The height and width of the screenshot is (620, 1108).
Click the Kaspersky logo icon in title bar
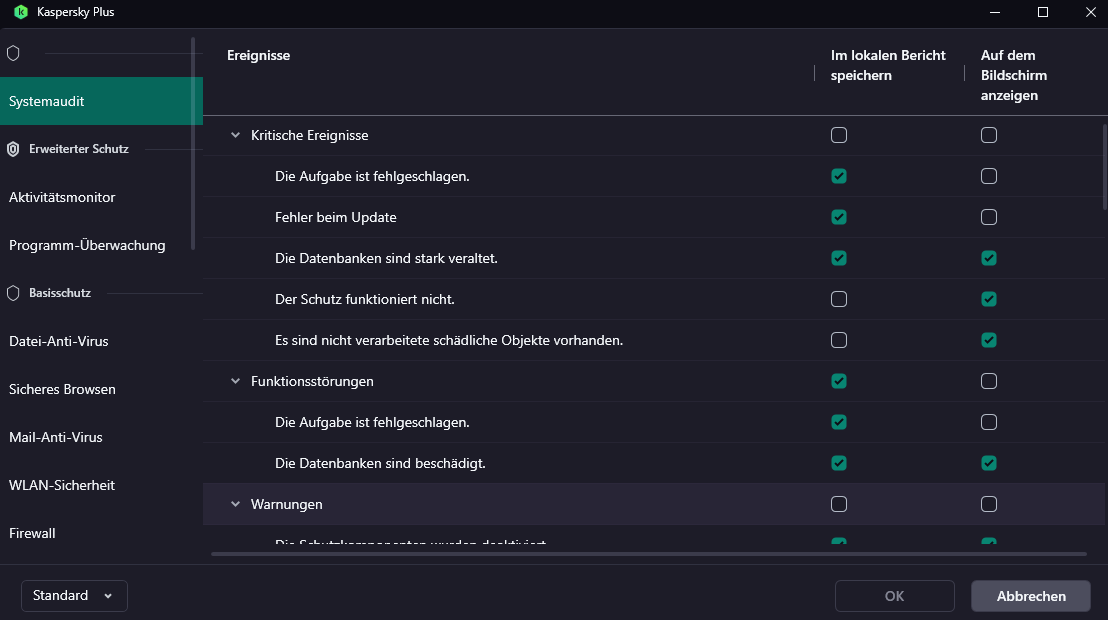coord(20,12)
